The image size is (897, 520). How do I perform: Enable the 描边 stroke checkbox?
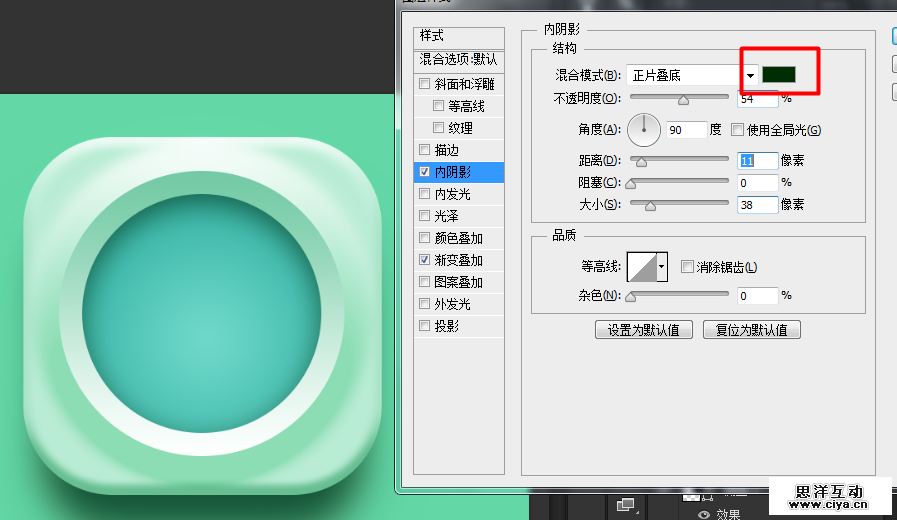(x=424, y=150)
